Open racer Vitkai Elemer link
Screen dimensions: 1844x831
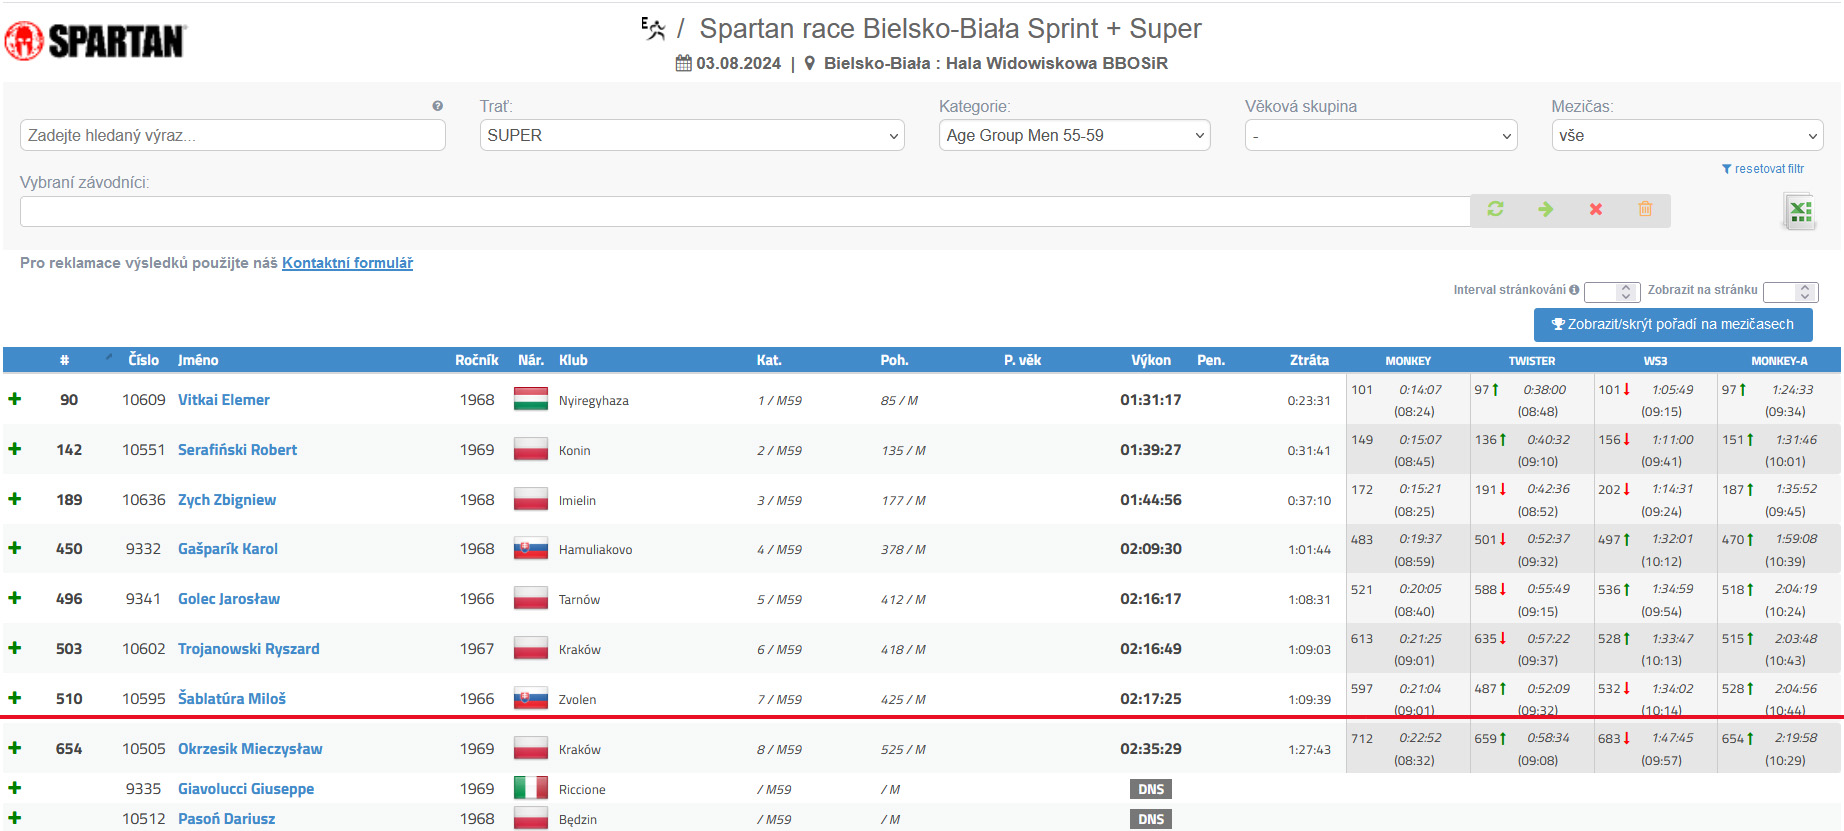point(223,399)
